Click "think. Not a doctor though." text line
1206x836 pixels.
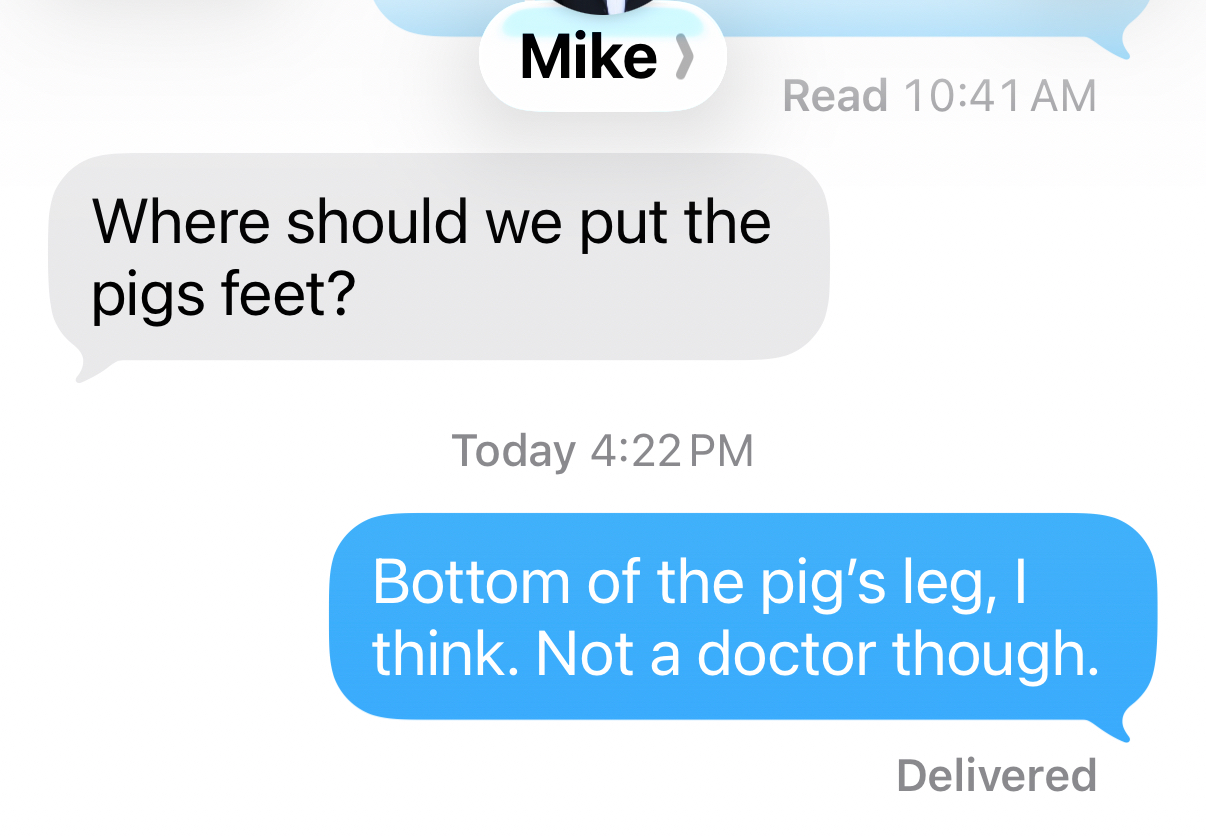pos(735,654)
